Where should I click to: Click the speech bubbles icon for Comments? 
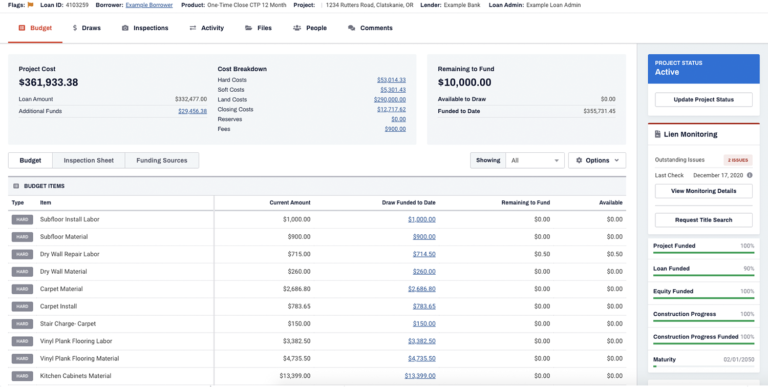click(x=351, y=28)
